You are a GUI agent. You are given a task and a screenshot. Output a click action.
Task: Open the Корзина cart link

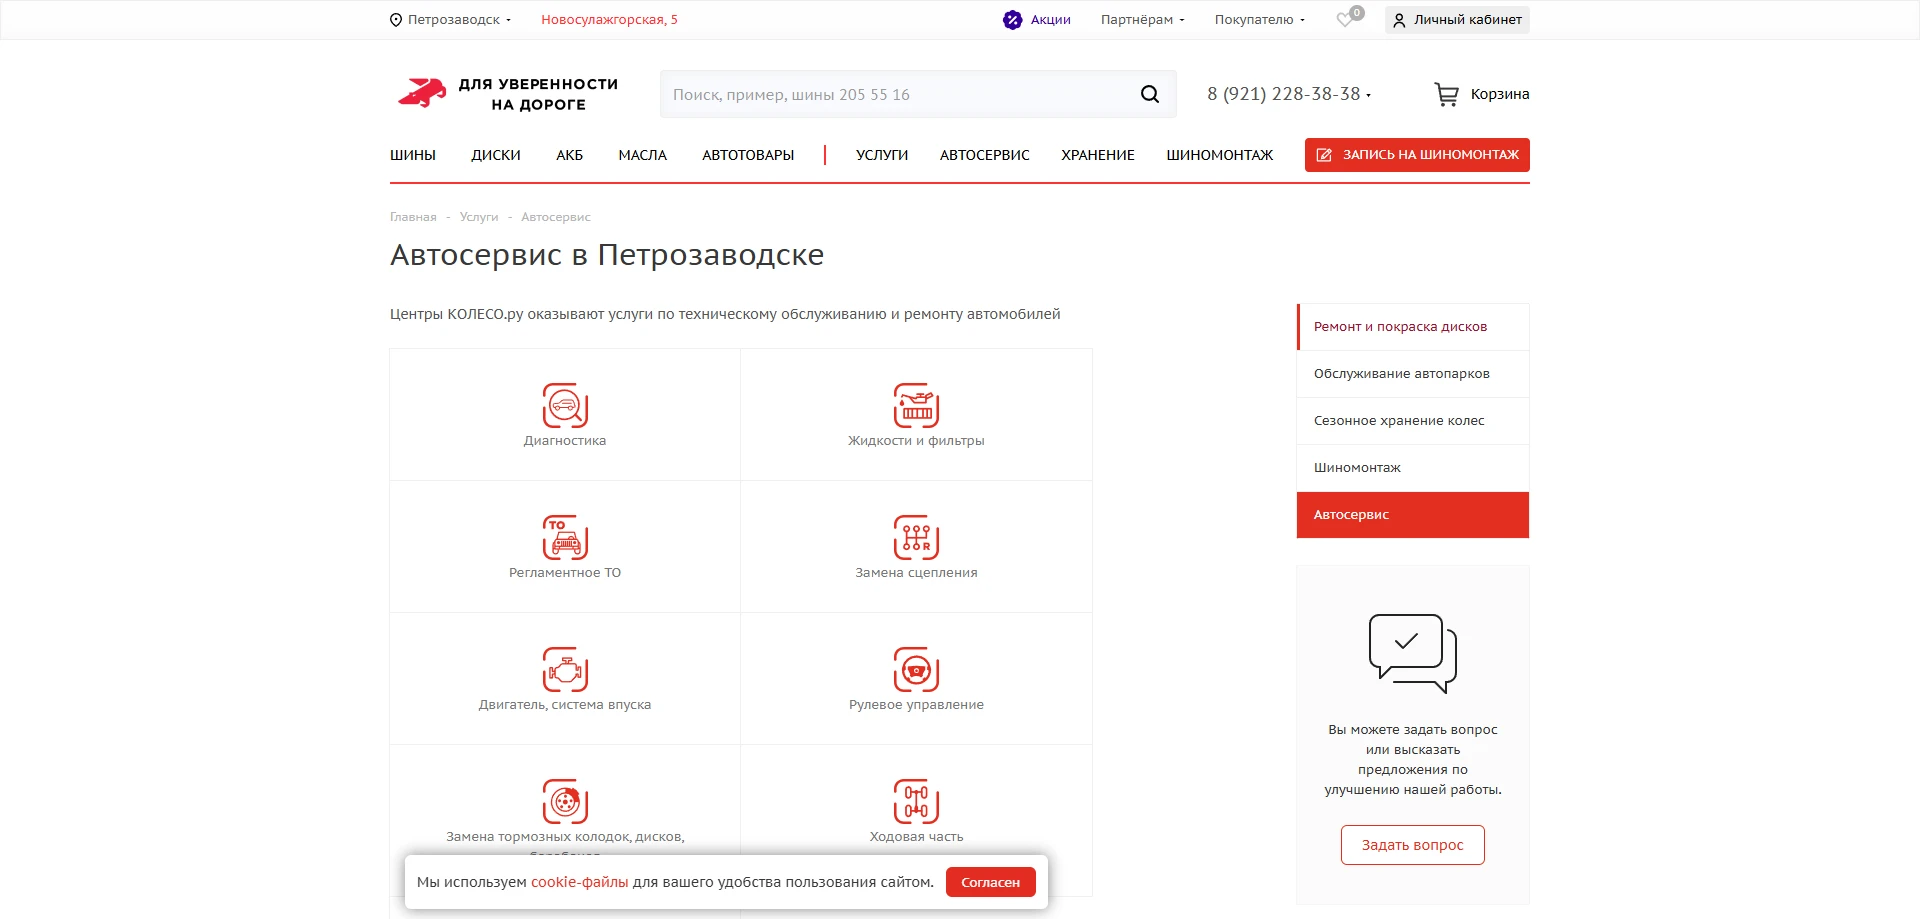(1499, 94)
